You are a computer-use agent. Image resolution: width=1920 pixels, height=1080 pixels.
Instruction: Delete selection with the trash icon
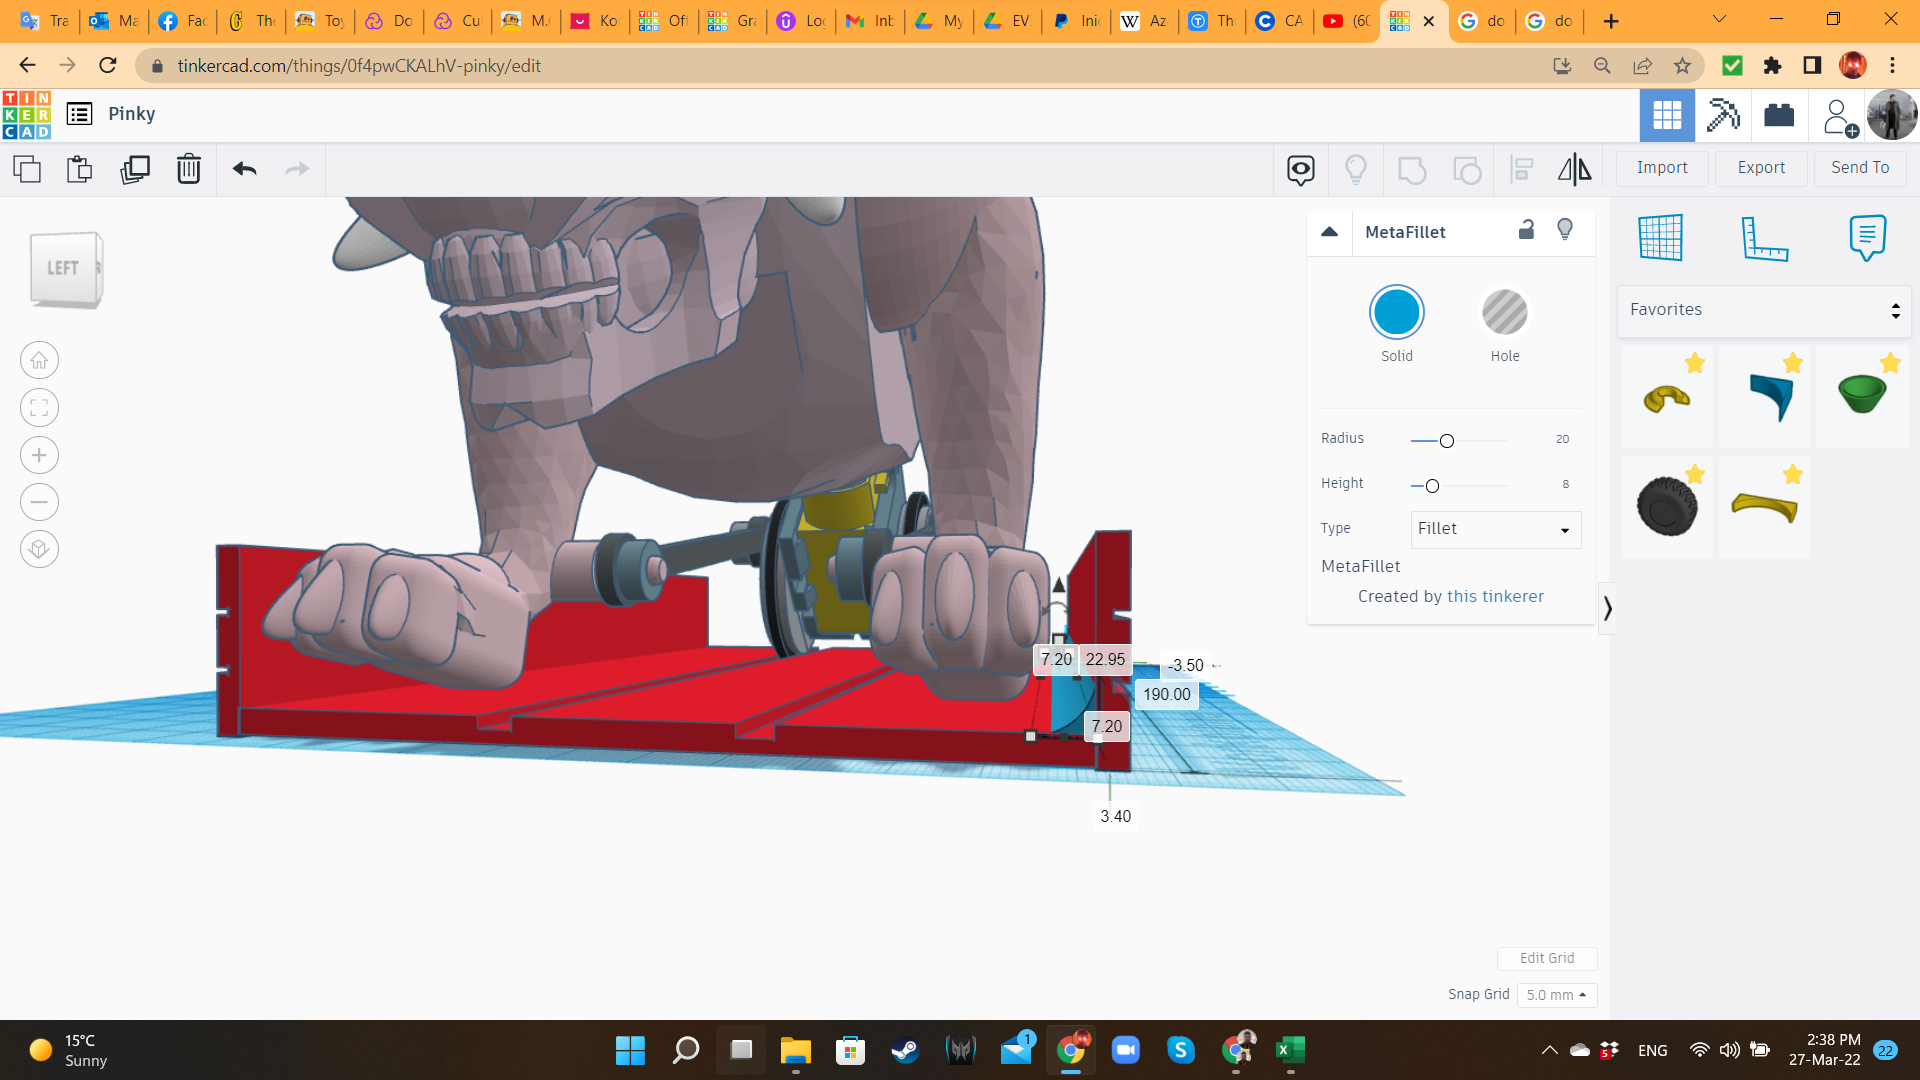coord(188,169)
